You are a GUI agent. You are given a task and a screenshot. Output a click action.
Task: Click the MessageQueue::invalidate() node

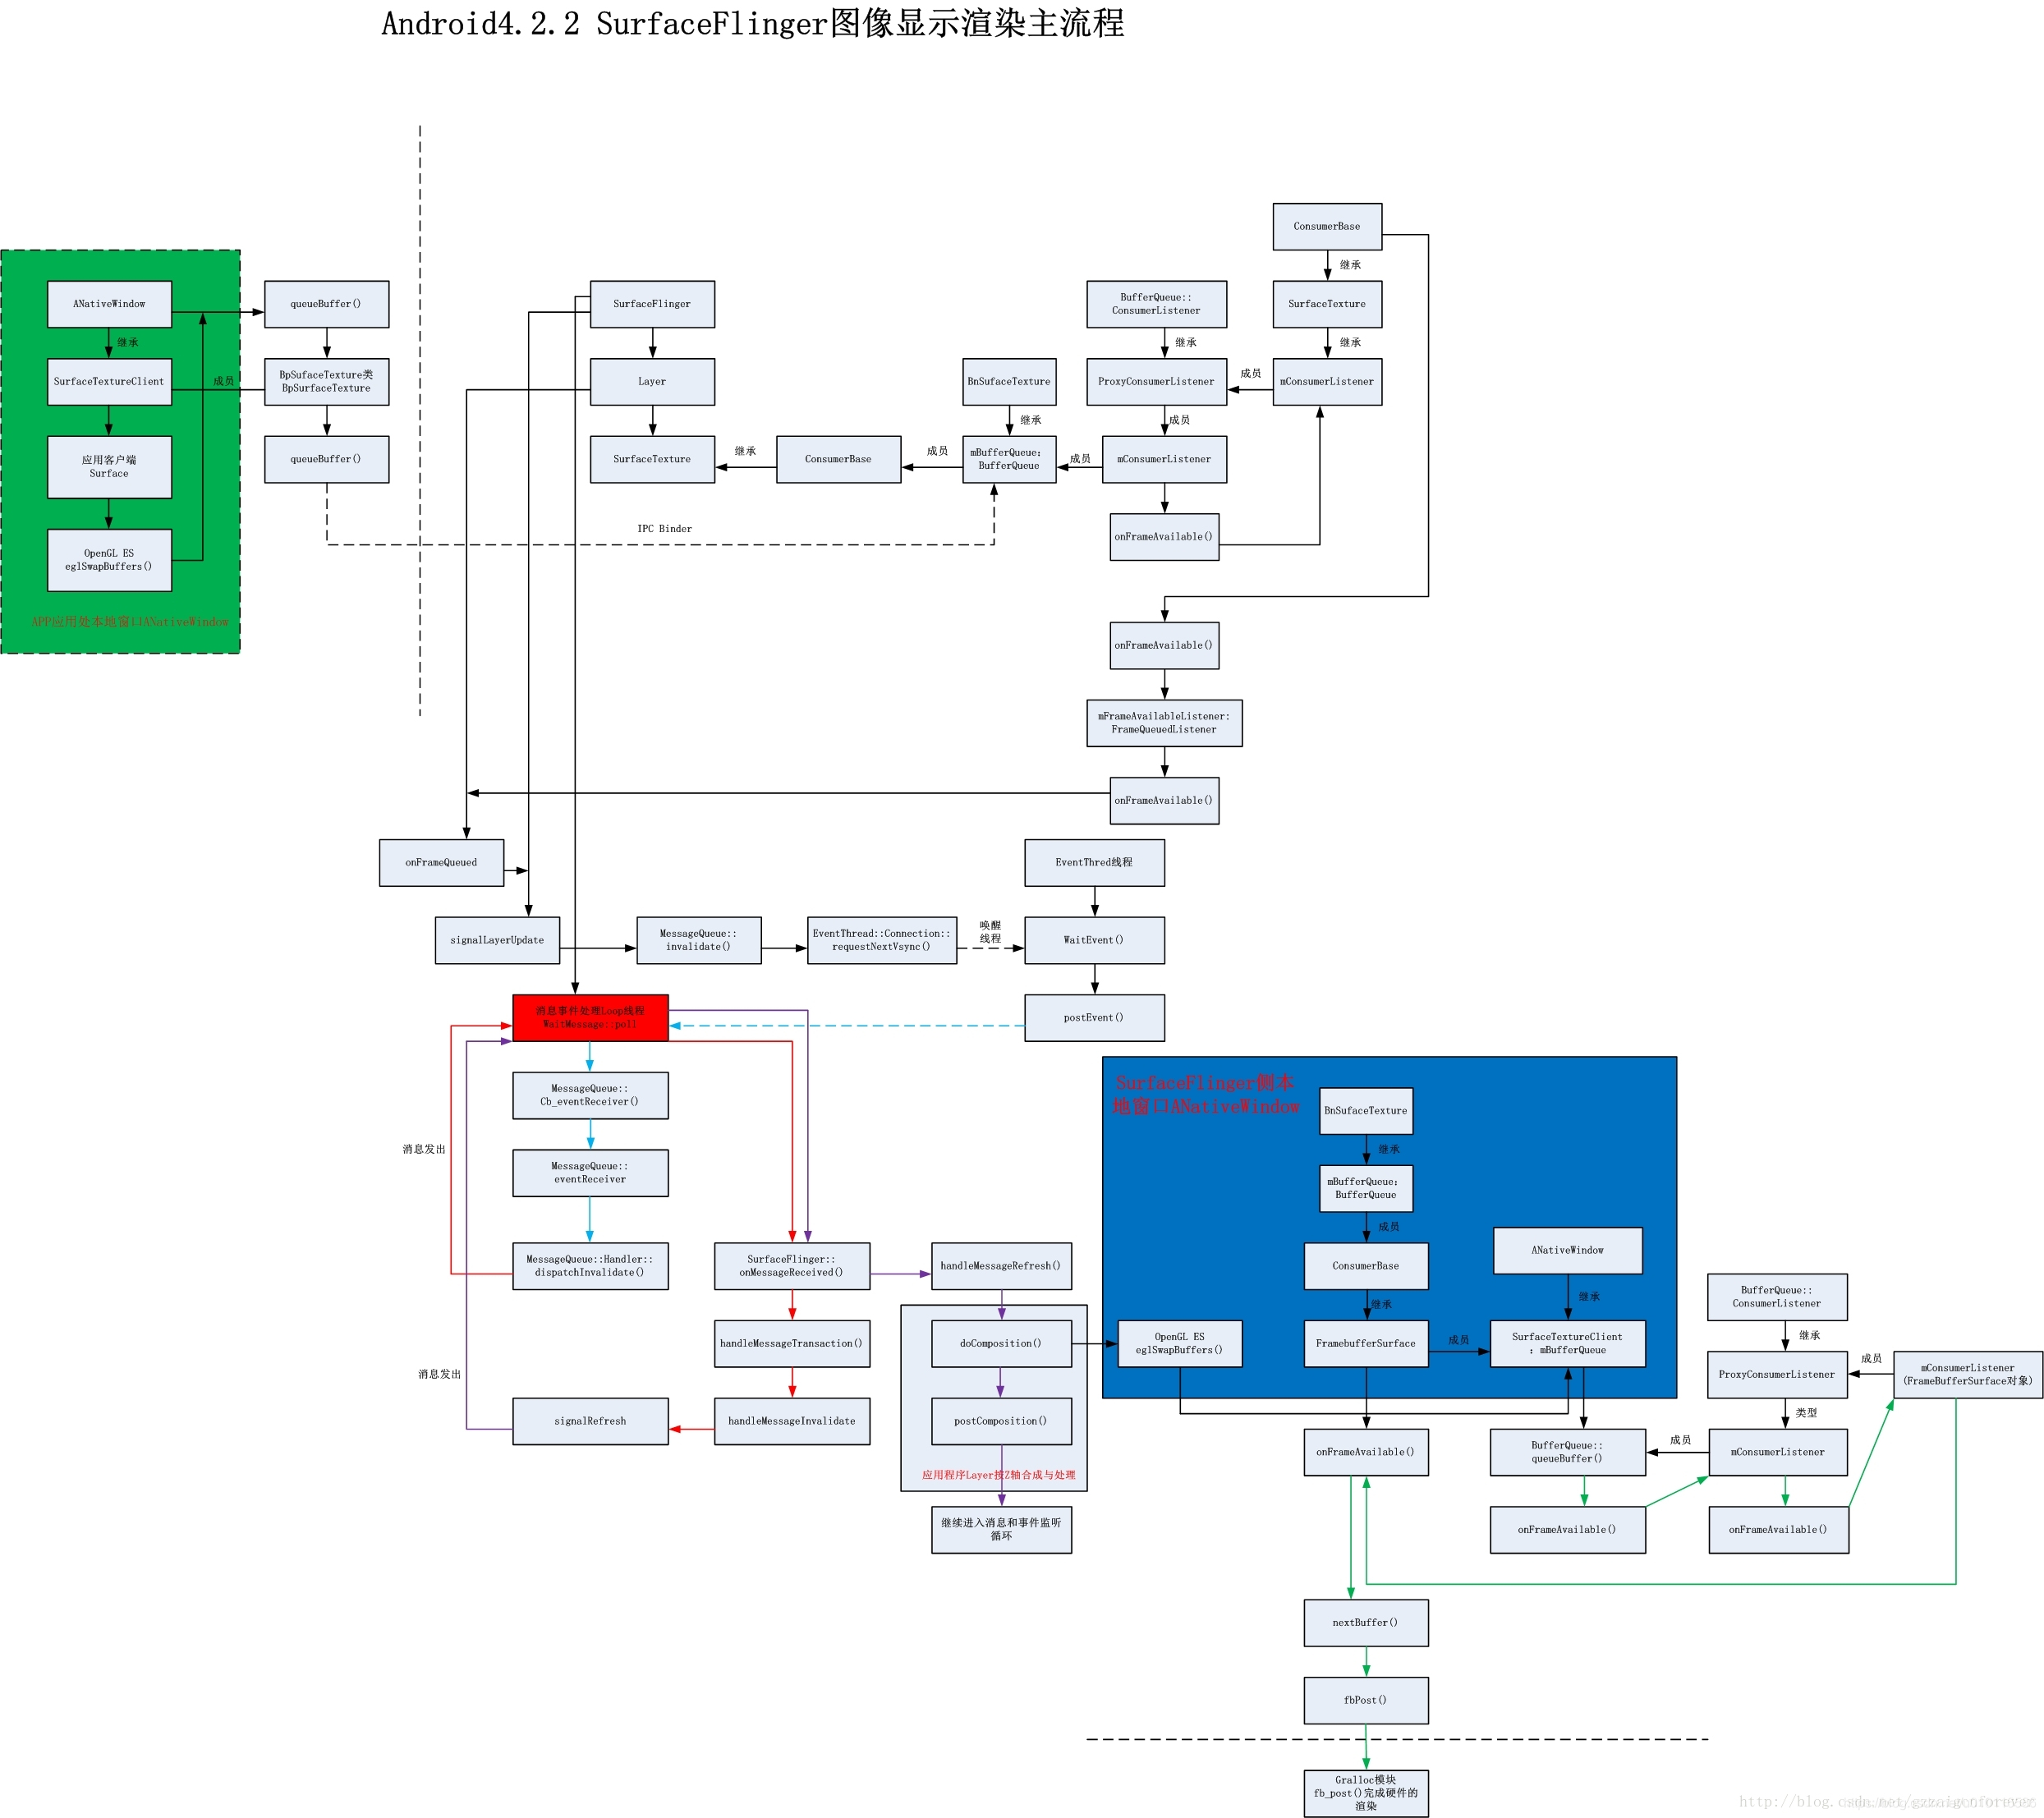pyautogui.click(x=698, y=940)
